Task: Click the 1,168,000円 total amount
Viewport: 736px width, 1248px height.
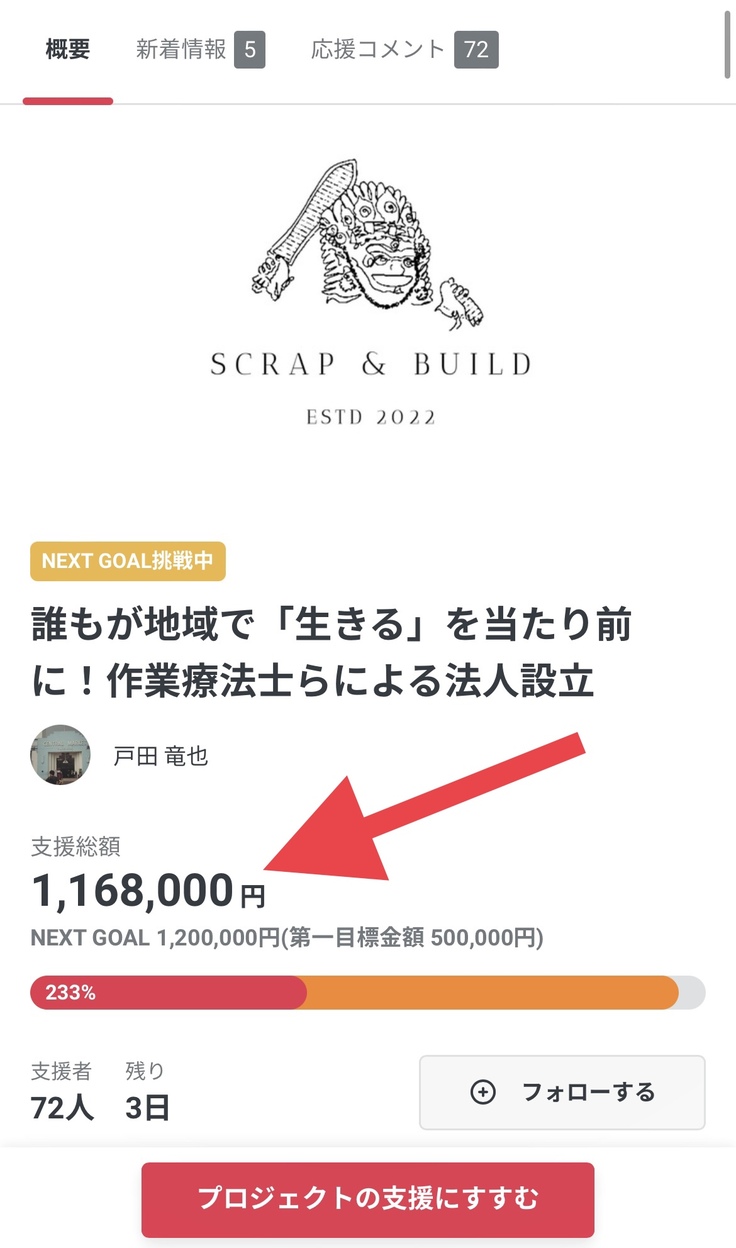Action: point(148,890)
